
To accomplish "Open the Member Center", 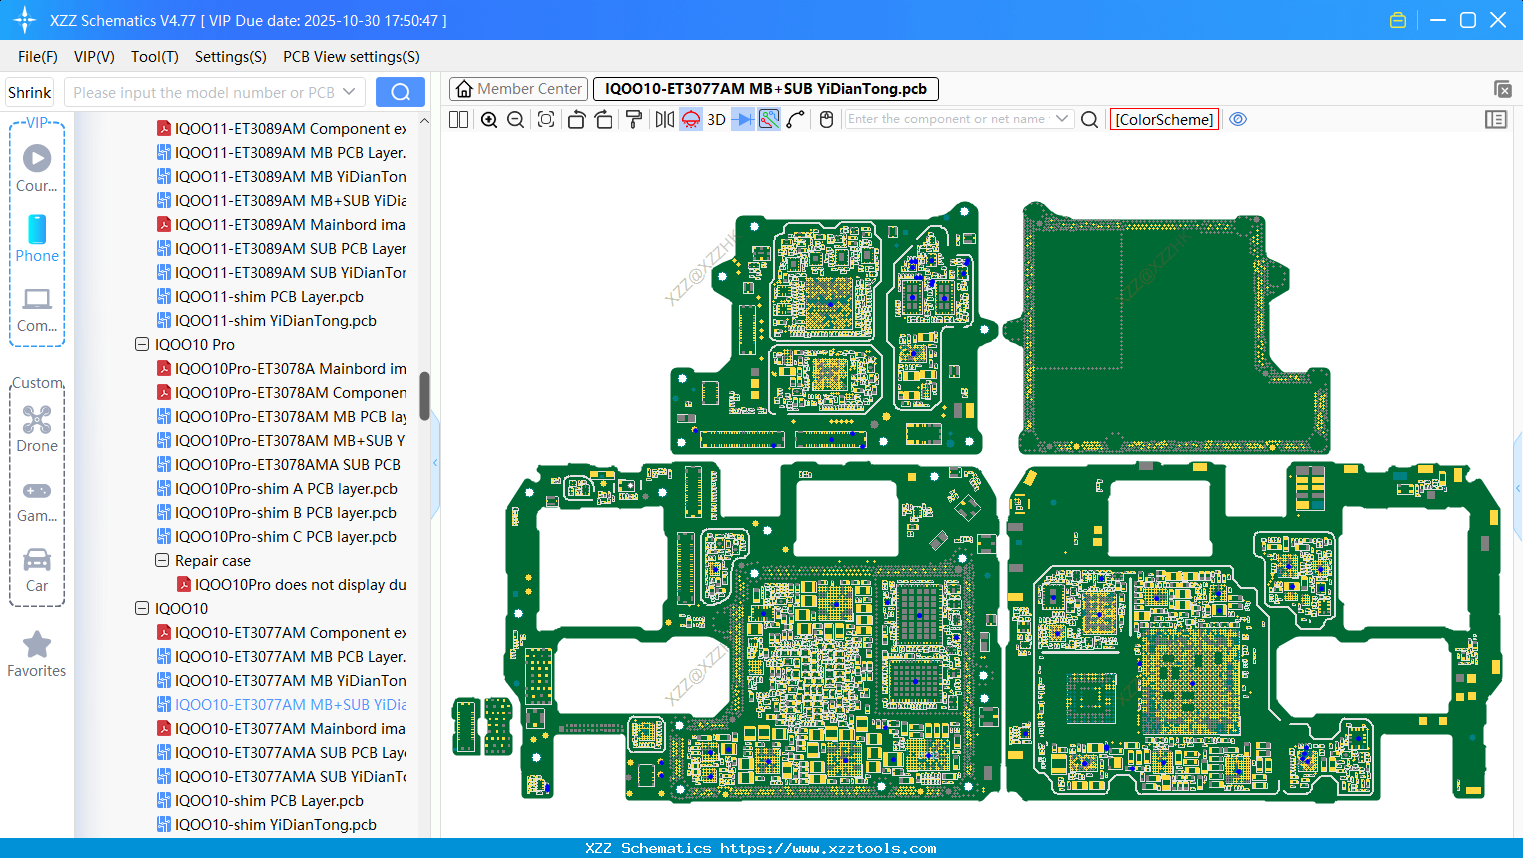I will point(518,89).
